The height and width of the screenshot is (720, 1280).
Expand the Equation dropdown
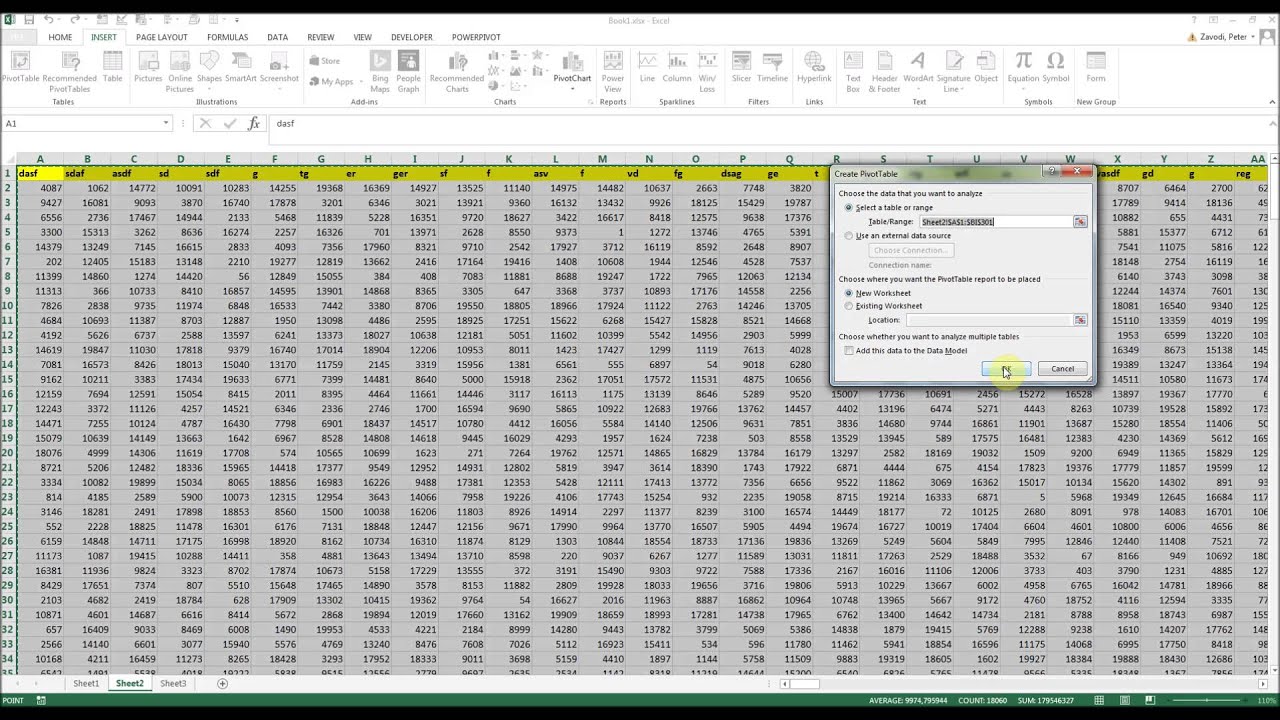point(1024,89)
